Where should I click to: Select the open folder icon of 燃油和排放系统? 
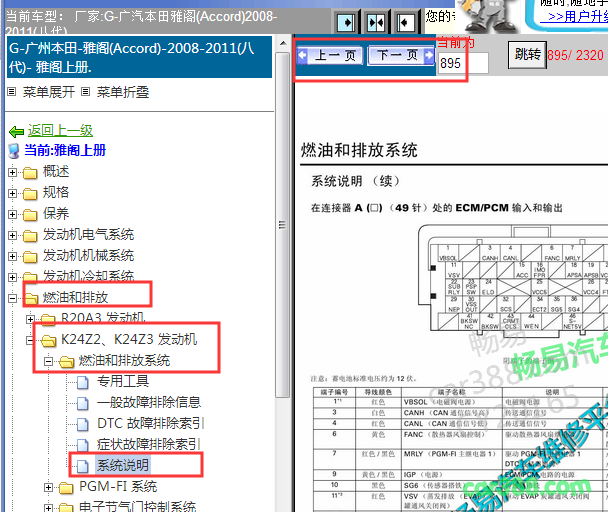click(66, 362)
